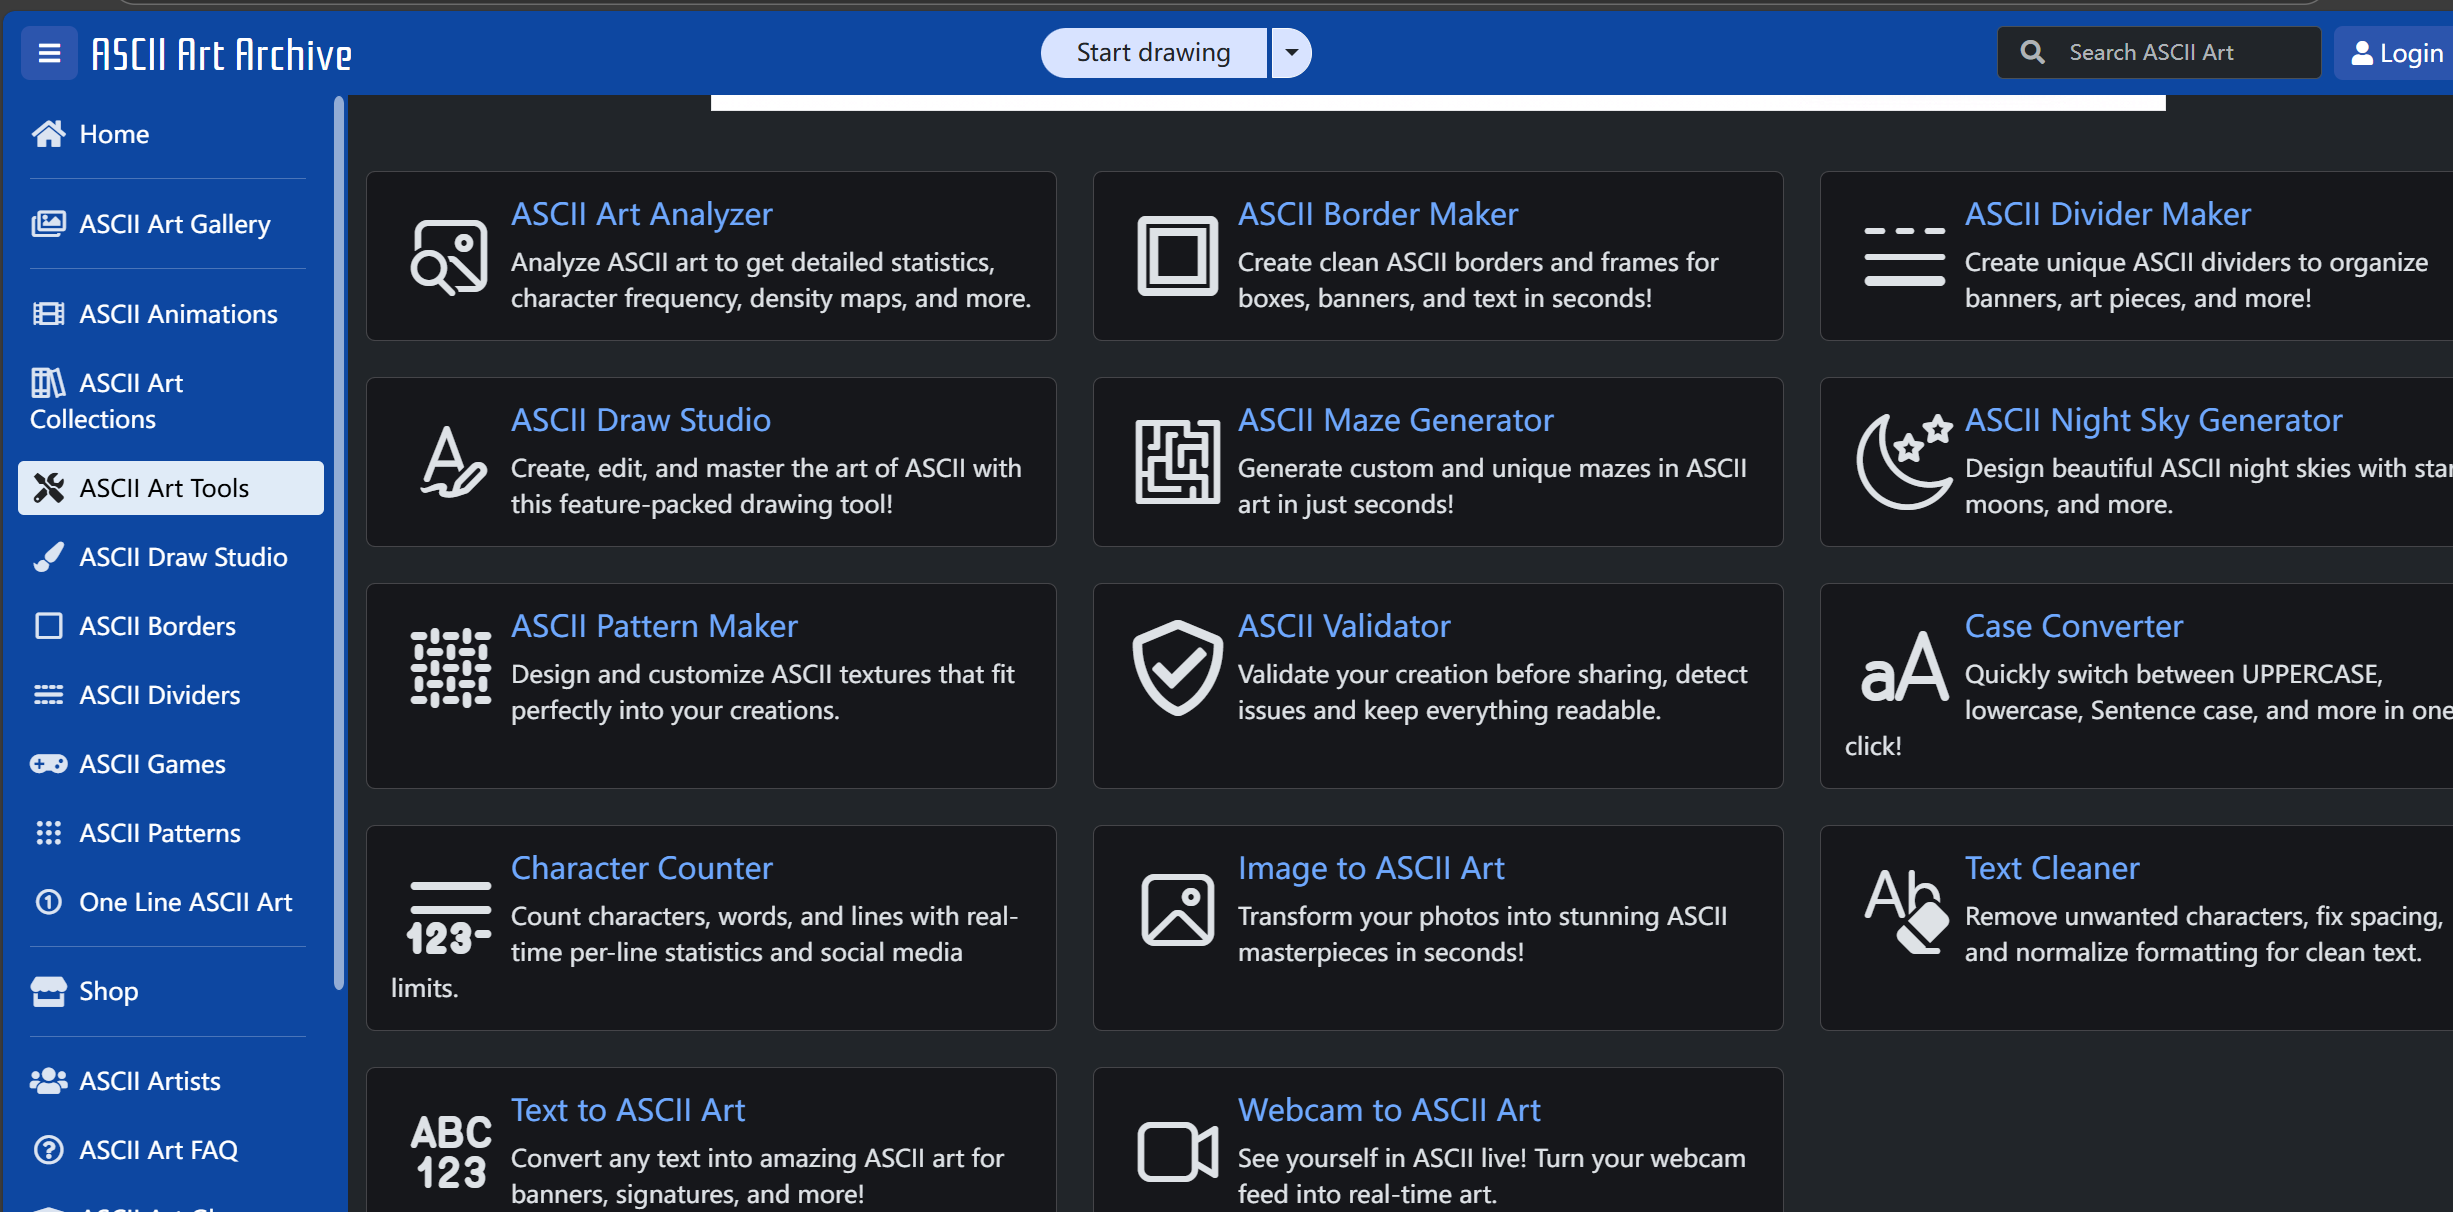
Task: Click the Case Converter aA icon
Action: [x=1904, y=668]
